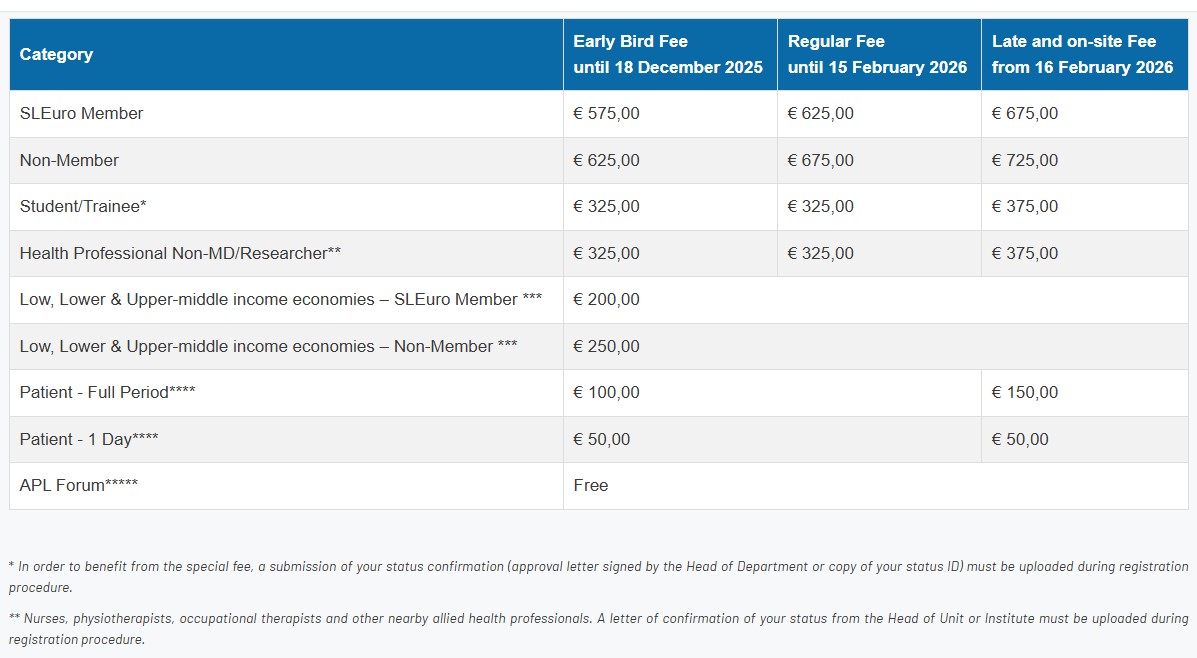Click the Free APL Forum fee cell
This screenshot has height=658, width=1197.
pos(590,486)
